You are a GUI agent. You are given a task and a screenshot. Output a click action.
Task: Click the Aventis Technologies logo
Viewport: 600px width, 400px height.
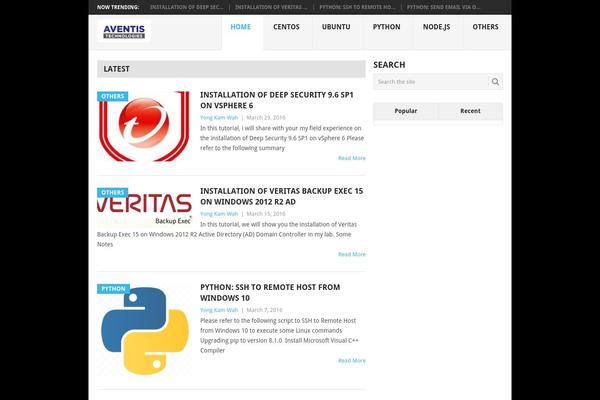coord(124,31)
